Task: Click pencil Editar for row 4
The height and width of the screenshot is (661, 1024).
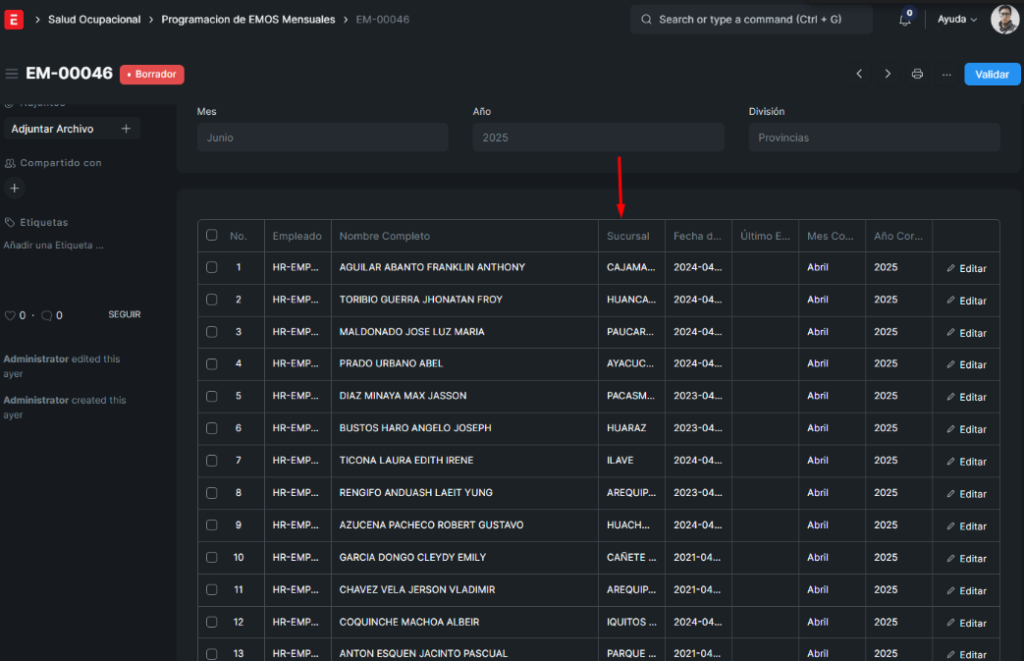Action: point(966,365)
